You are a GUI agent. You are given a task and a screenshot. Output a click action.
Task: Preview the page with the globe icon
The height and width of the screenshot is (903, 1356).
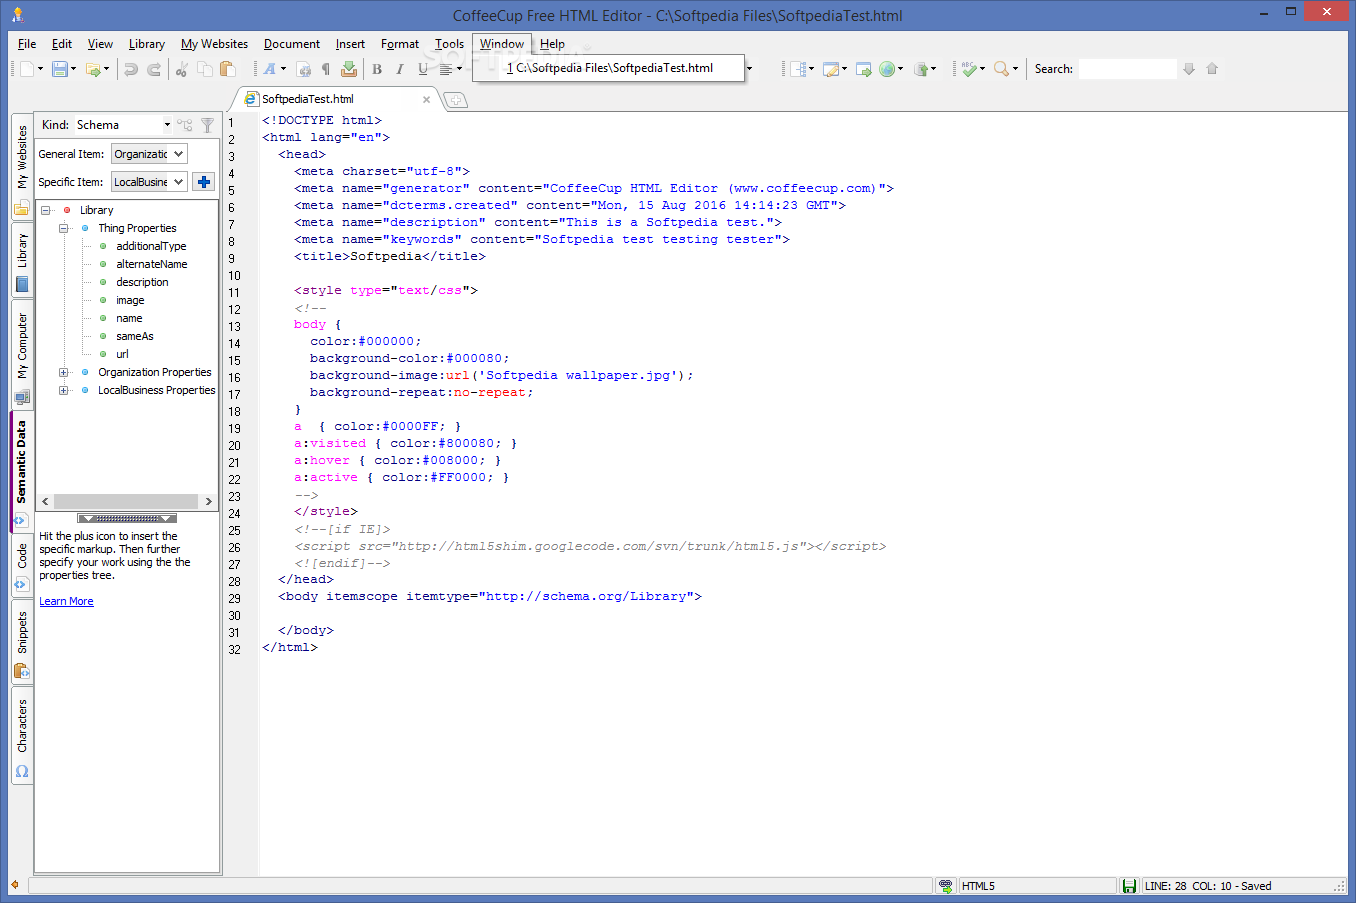(887, 69)
